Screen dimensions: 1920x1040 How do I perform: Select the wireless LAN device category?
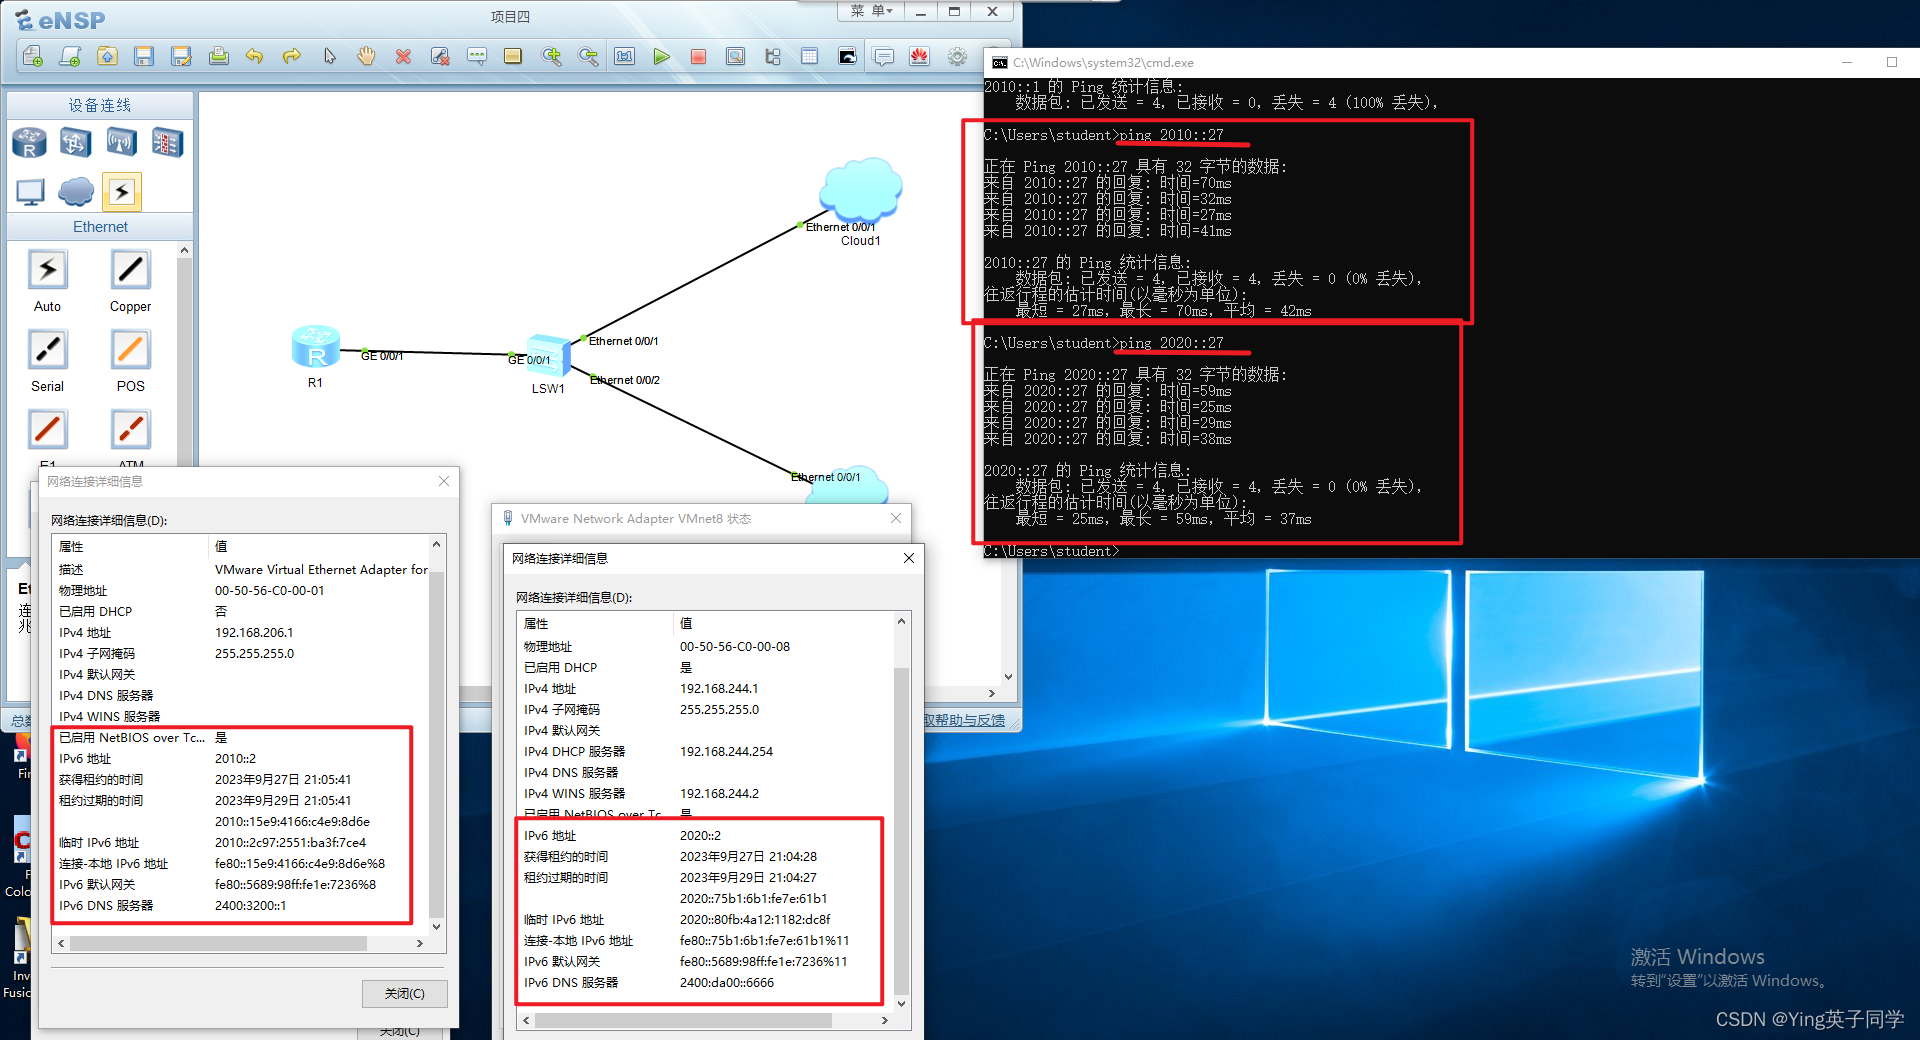(121, 143)
